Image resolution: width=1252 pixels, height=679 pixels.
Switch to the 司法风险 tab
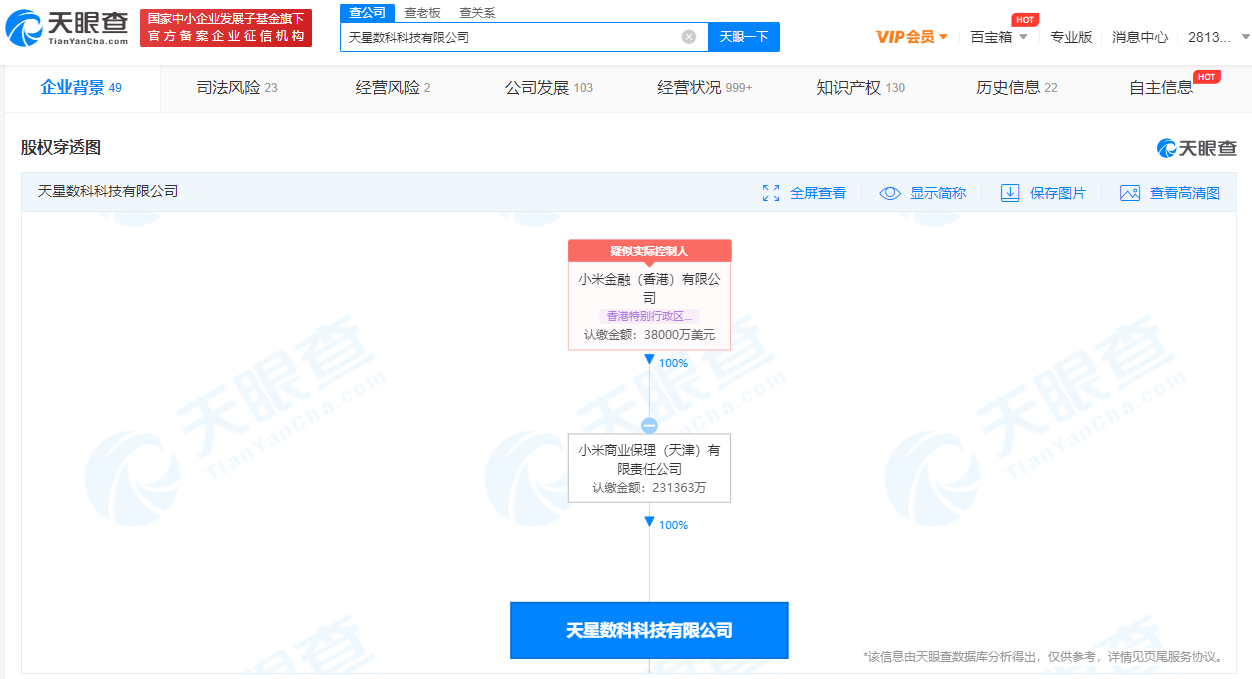click(236, 88)
